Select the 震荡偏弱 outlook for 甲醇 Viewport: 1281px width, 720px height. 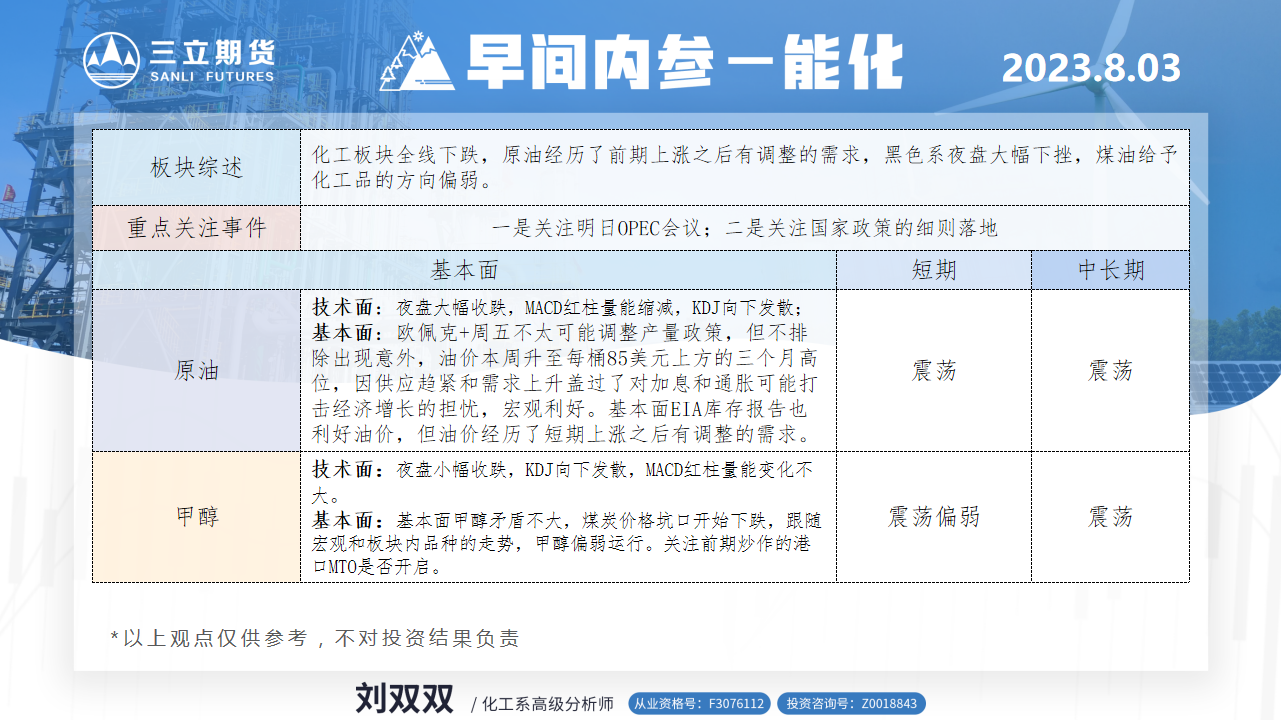coord(933,517)
